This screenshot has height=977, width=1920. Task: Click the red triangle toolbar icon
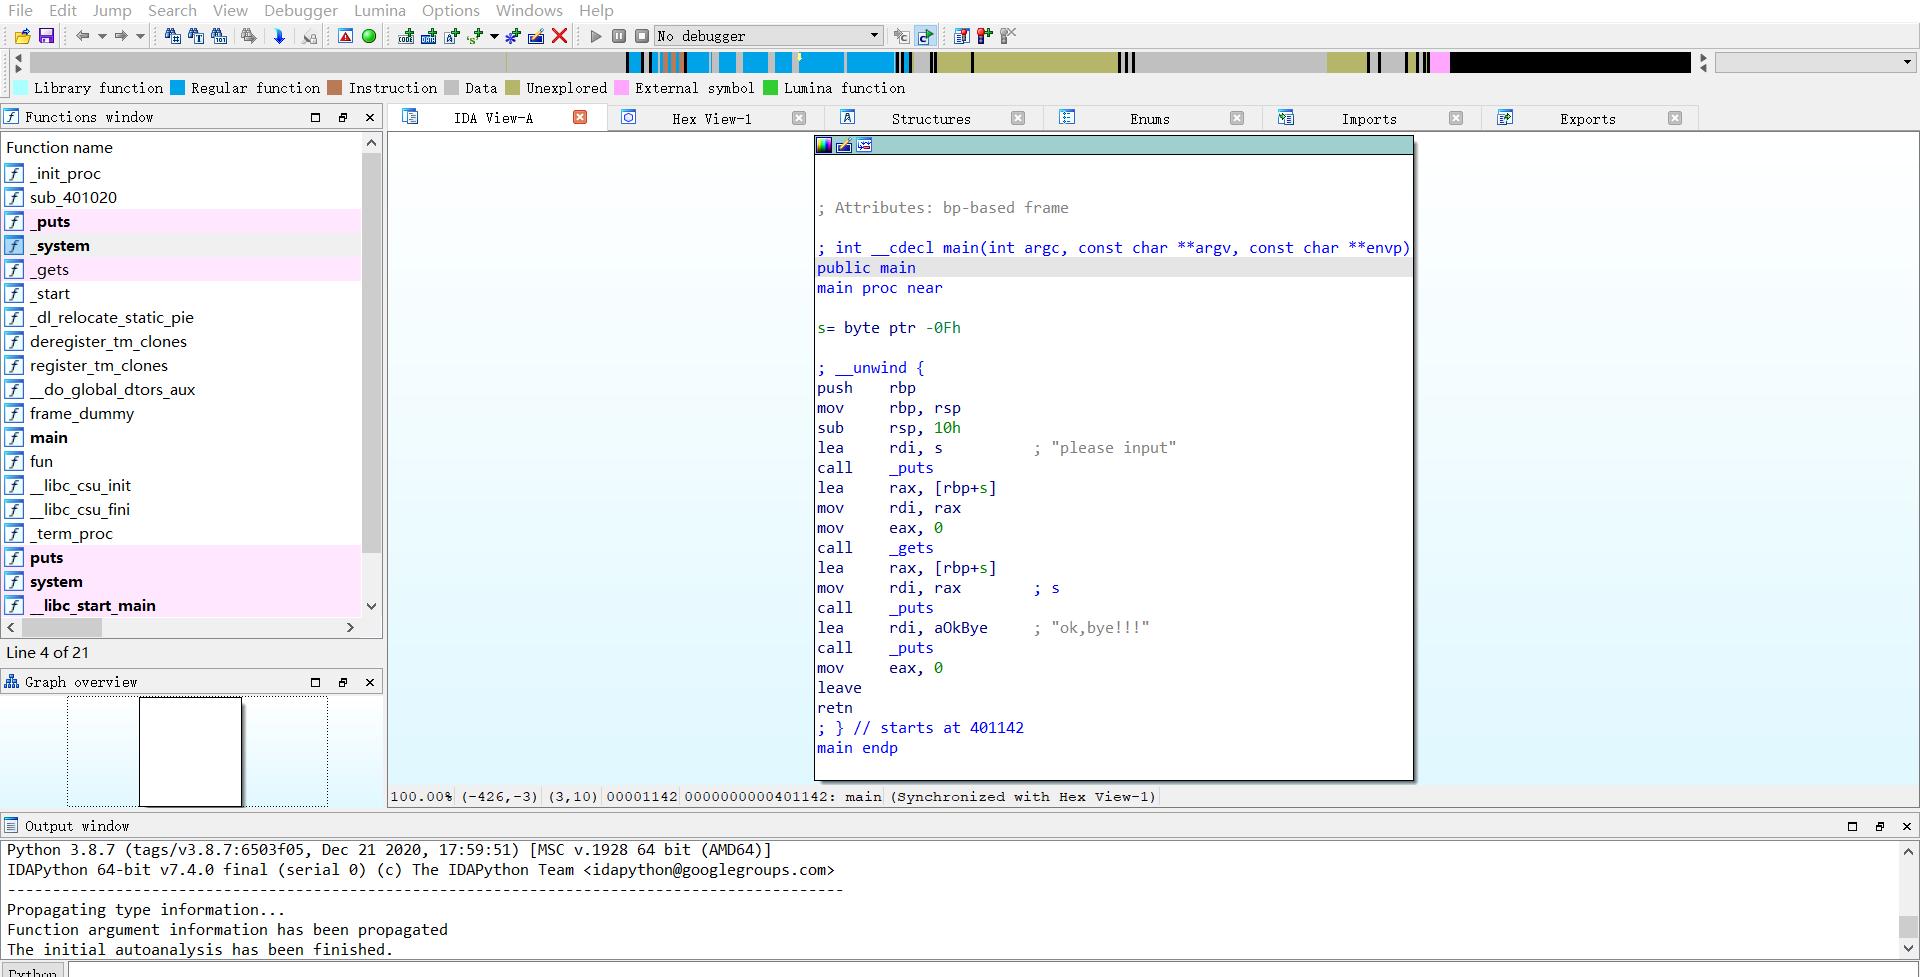click(x=345, y=36)
